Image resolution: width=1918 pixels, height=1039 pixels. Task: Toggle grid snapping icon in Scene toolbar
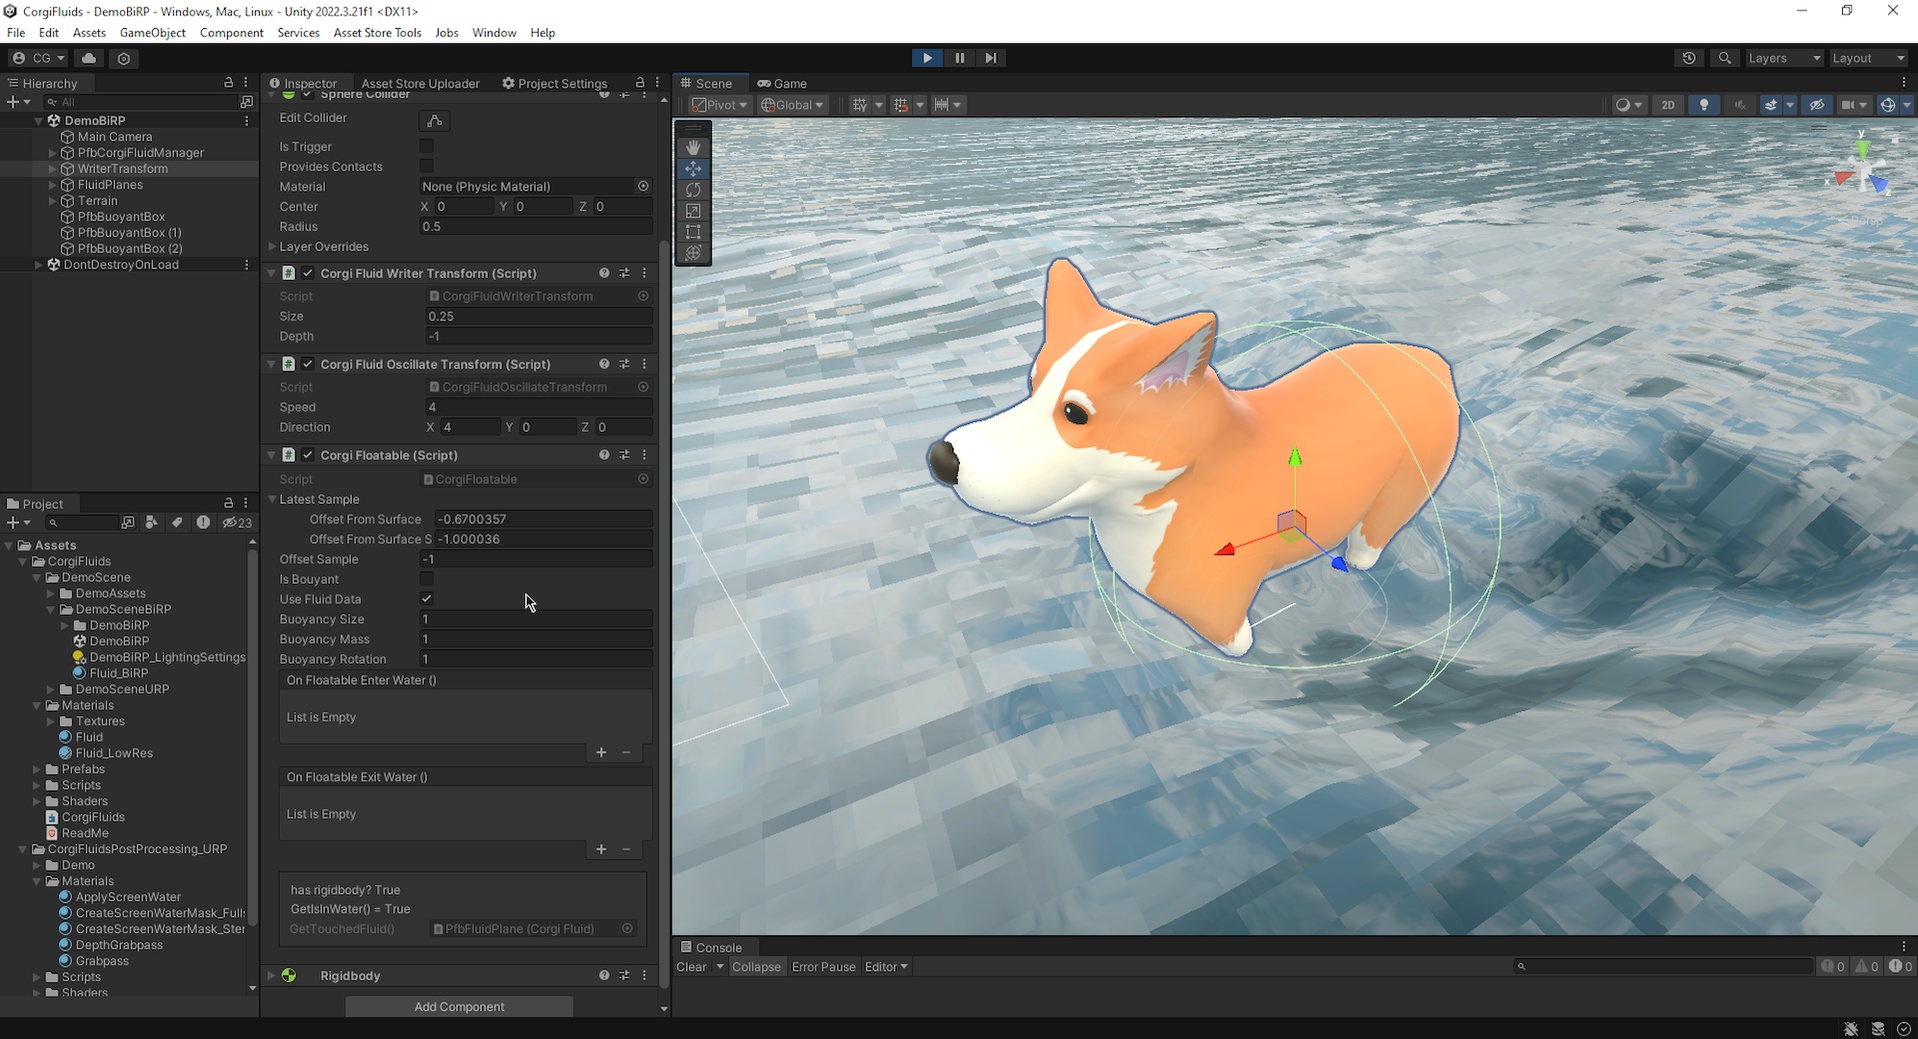[901, 105]
